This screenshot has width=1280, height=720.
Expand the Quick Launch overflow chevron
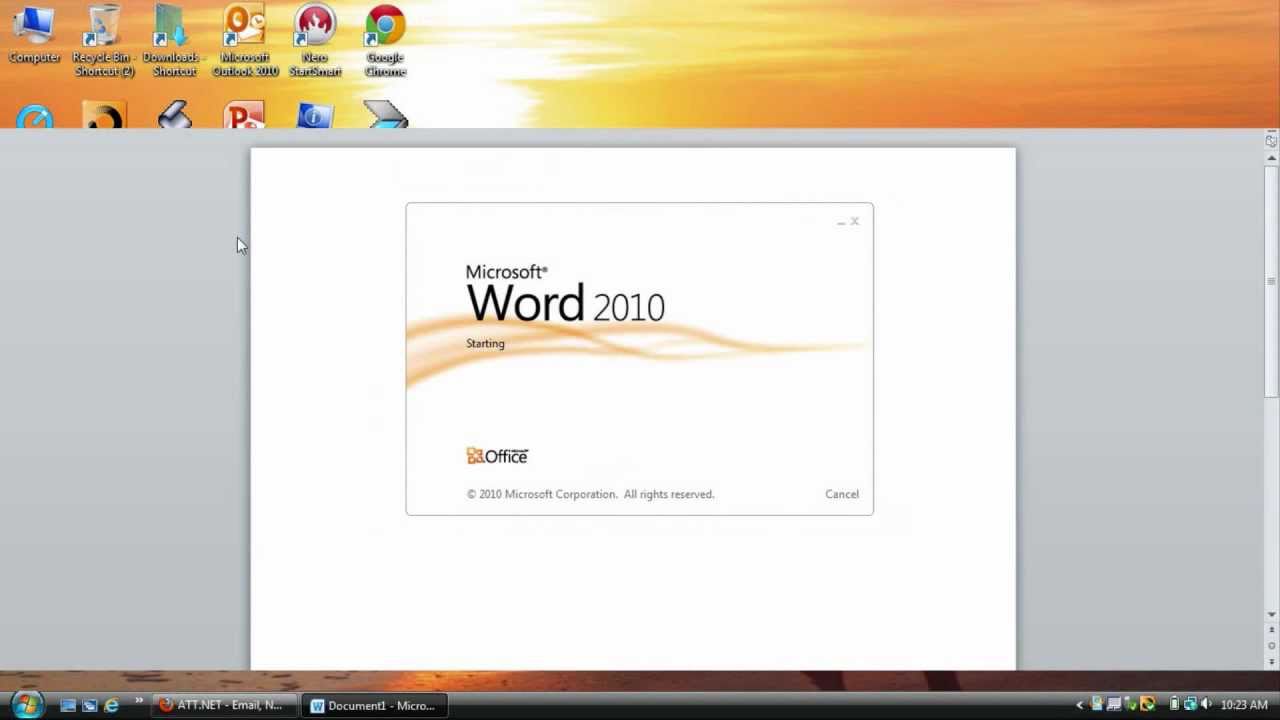(x=138, y=700)
